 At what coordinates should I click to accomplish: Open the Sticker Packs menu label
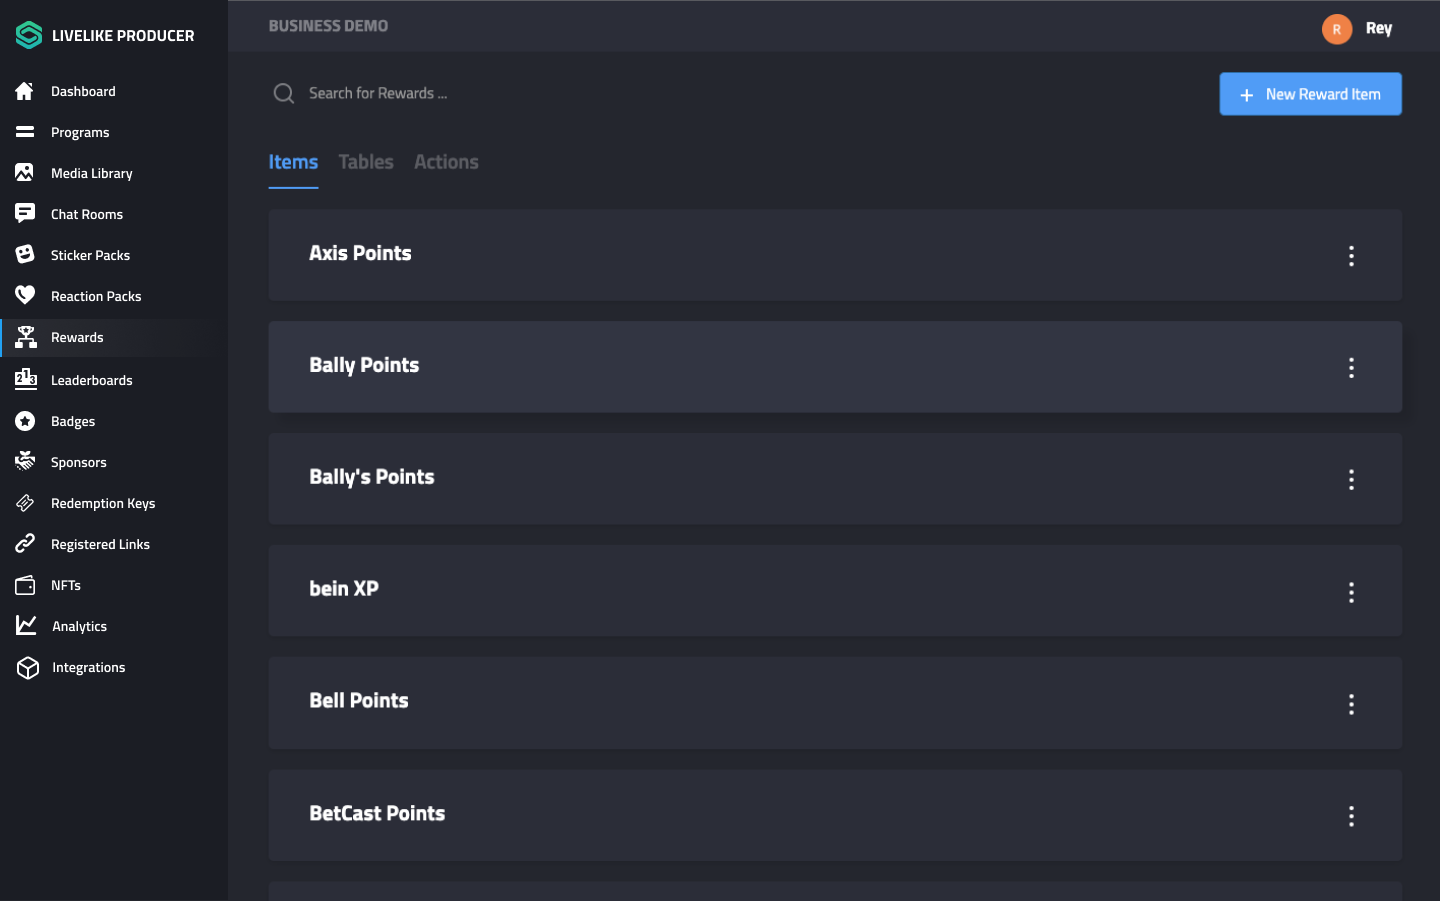[90, 255]
